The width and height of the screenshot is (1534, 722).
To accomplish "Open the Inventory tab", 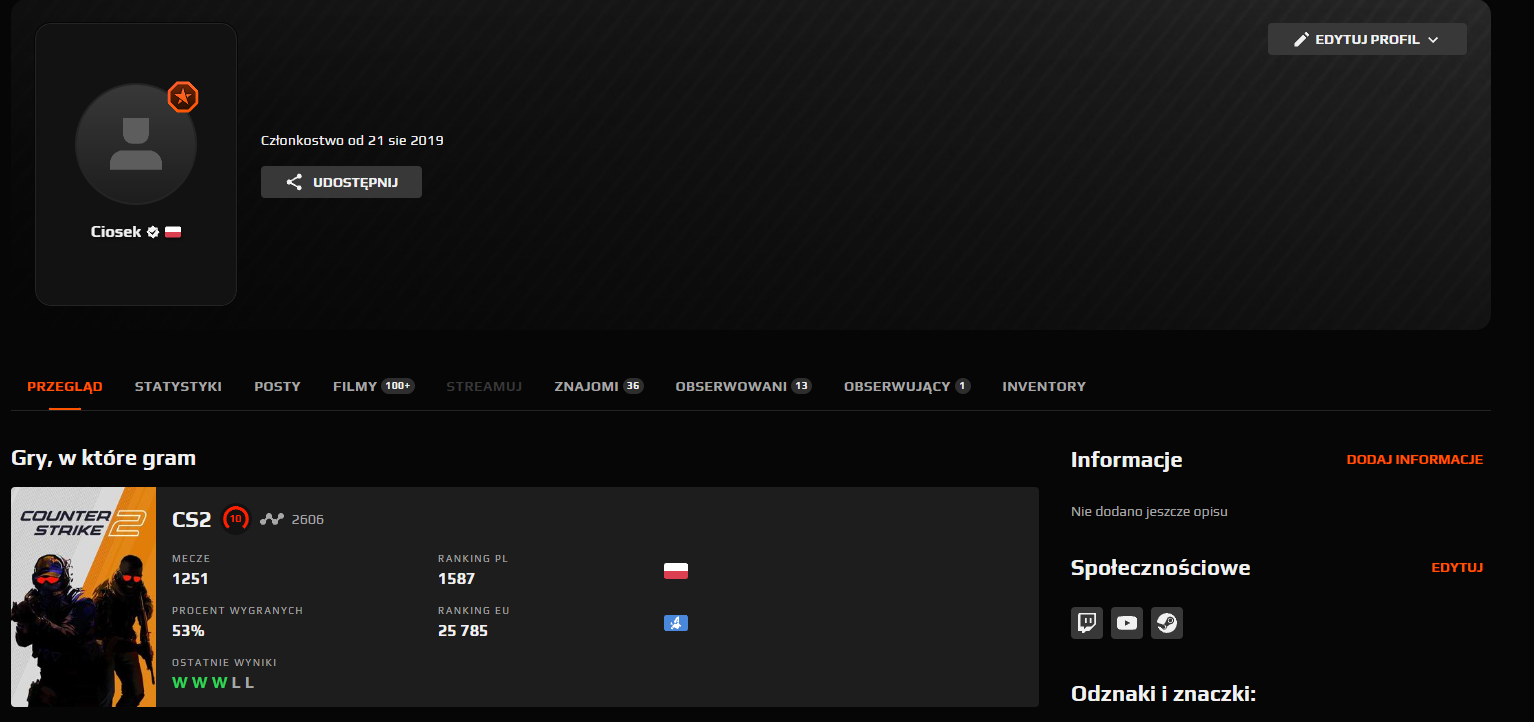I will 1044,386.
